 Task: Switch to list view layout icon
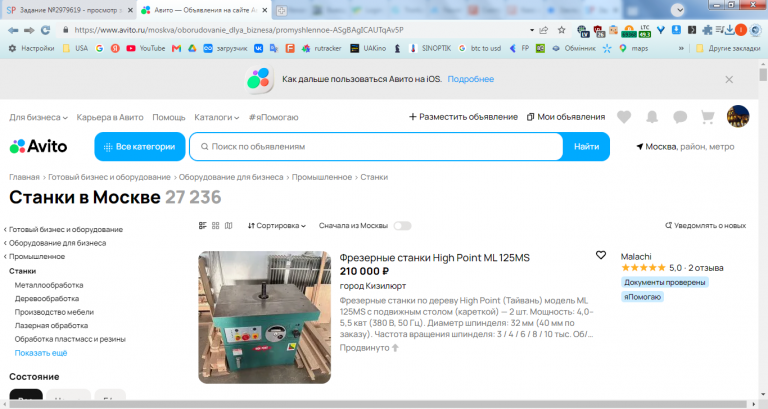[202, 225]
